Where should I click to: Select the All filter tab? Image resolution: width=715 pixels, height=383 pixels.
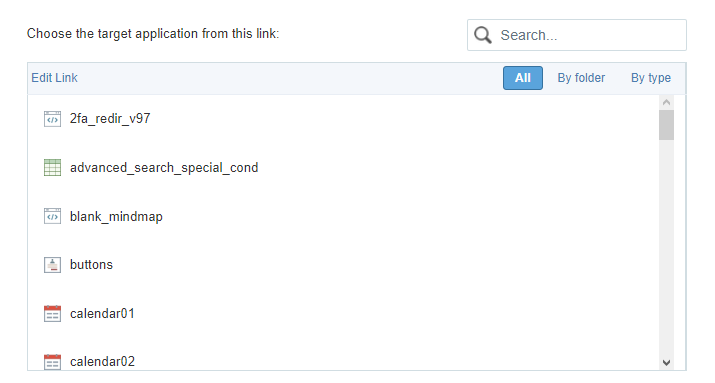[x=523, y=78]
